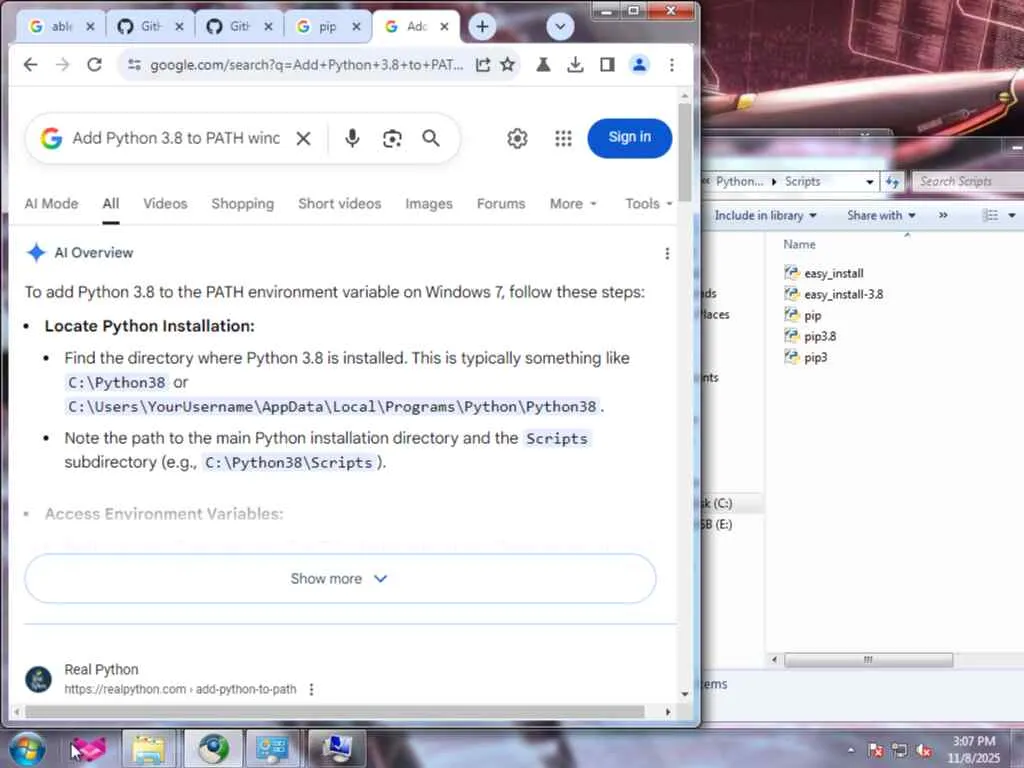Open Windows Explorer taskbar icon
This screenshot has height=768, width=1024.
tap(148, 749)
